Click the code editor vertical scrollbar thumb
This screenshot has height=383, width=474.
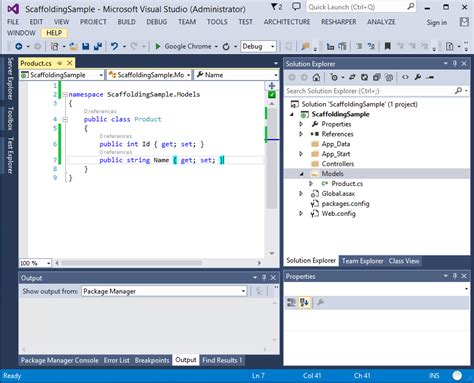273,158
